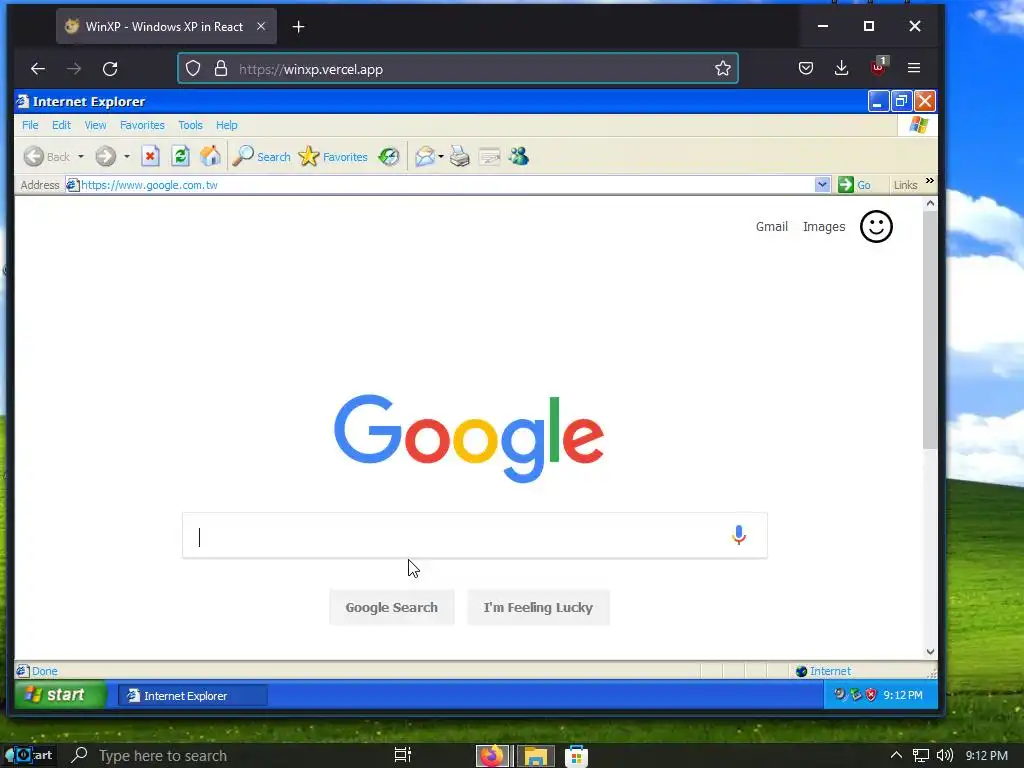This screenshot has height=768, width=1024.
Task: Open the IE Help menu
Action: click(227, 125)
